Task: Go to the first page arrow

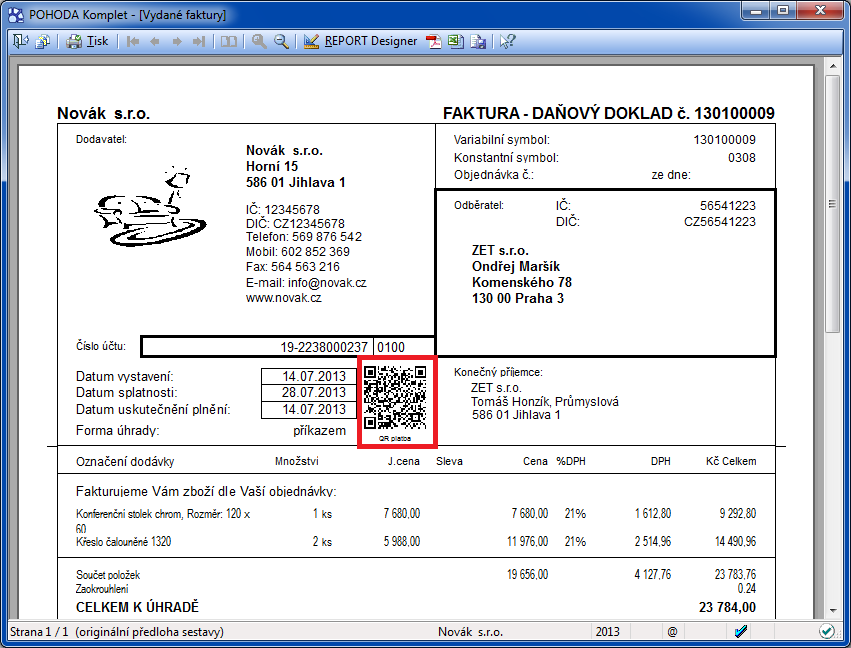Action: click(132, 41)
